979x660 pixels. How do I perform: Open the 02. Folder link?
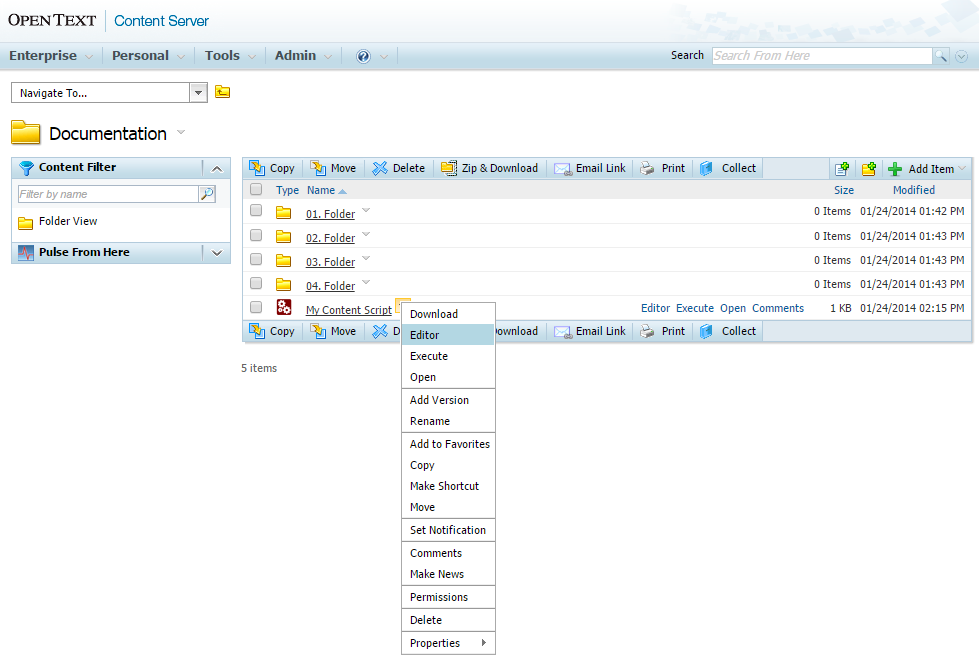click(x=330, y=238)
